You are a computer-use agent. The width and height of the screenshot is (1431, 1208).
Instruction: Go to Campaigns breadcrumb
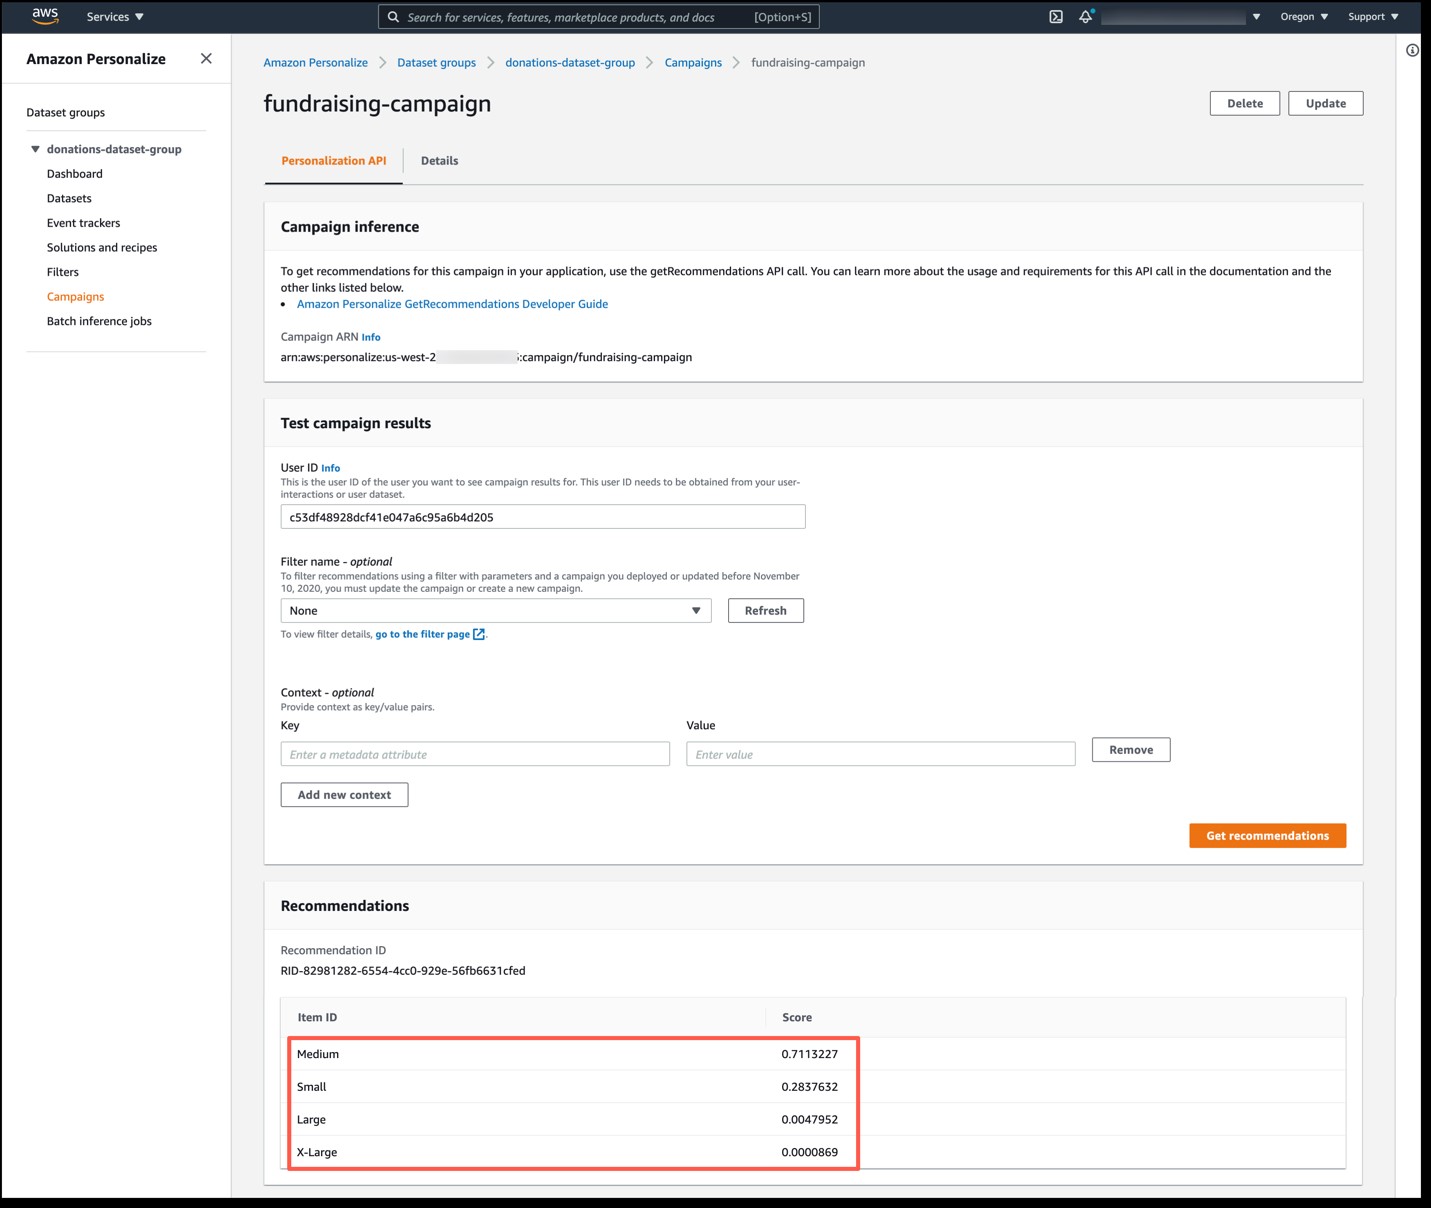click(x=693, y=63)
